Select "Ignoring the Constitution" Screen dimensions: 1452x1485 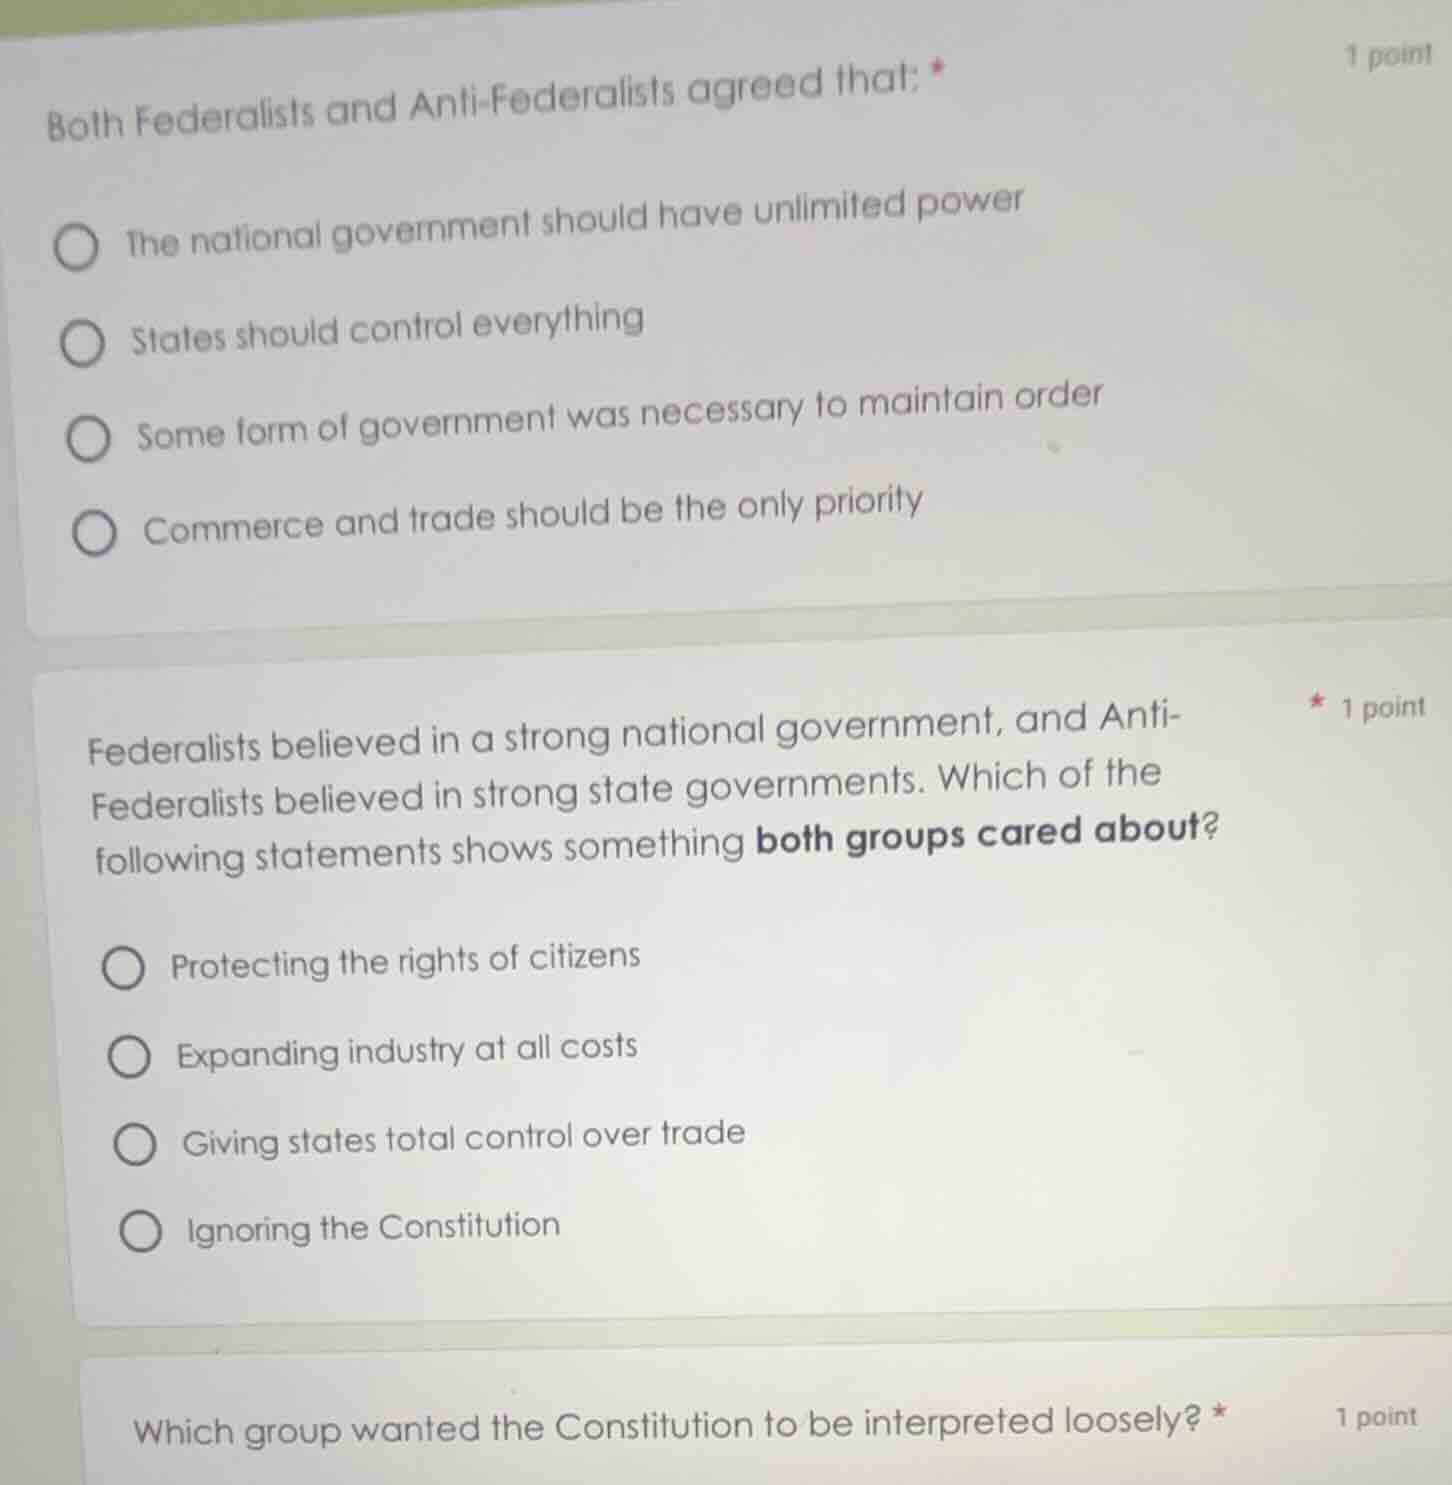[x=143, y=1230]
